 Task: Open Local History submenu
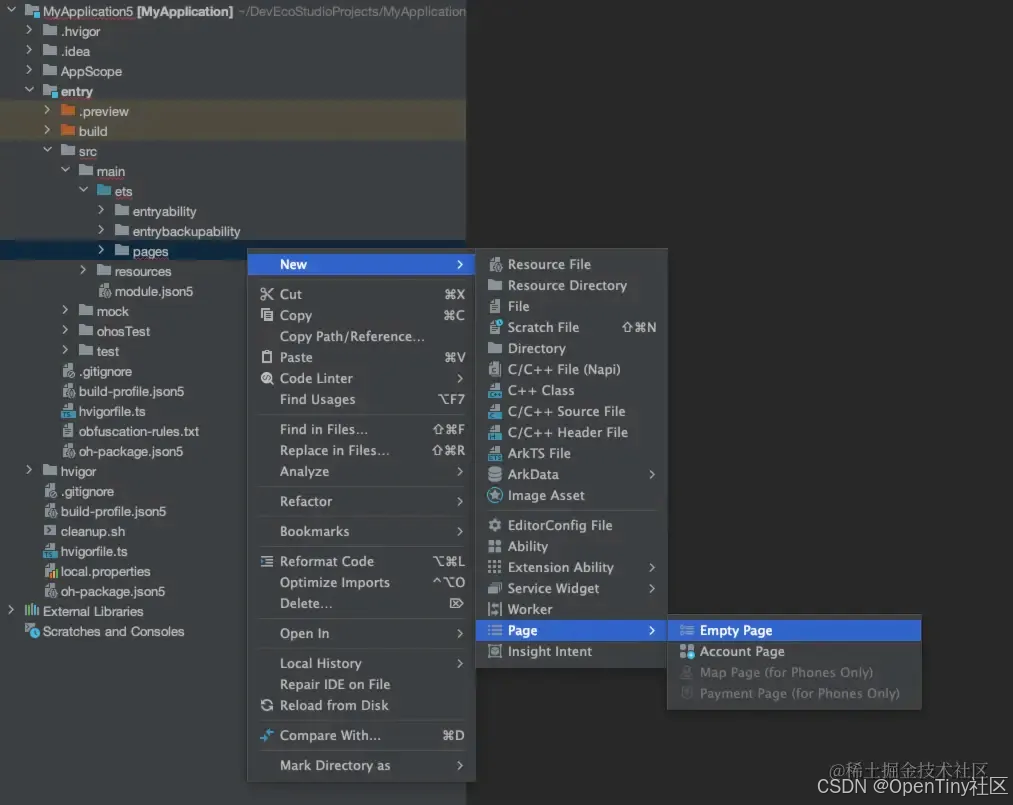tap(361, 663)
